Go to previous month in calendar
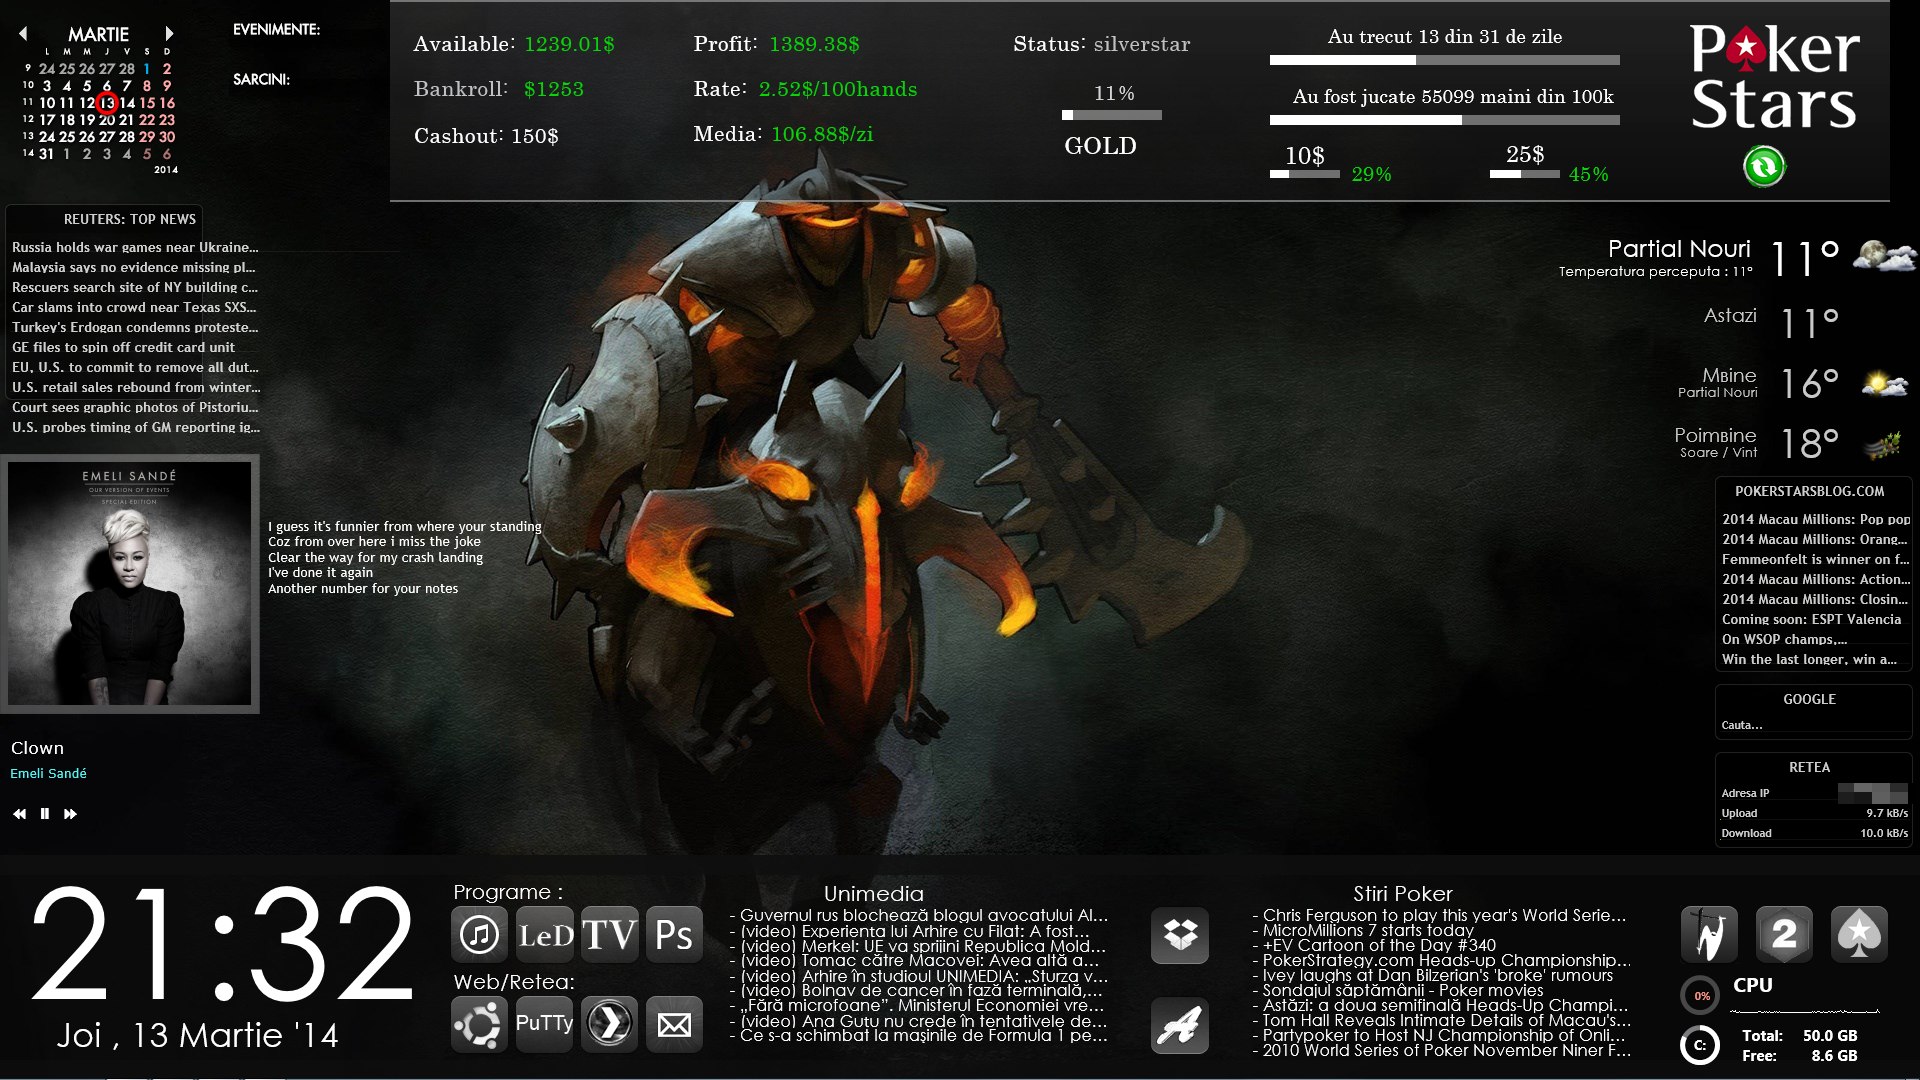This screenshot has height=1080, width=1920. 23,34
